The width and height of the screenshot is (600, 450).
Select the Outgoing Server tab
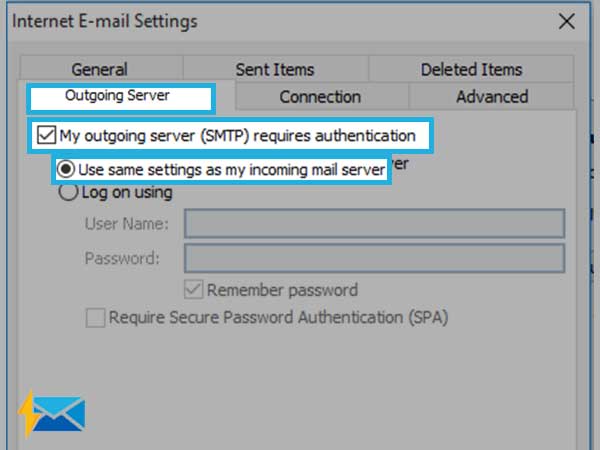pyautogui.click(x=117, y=96)
